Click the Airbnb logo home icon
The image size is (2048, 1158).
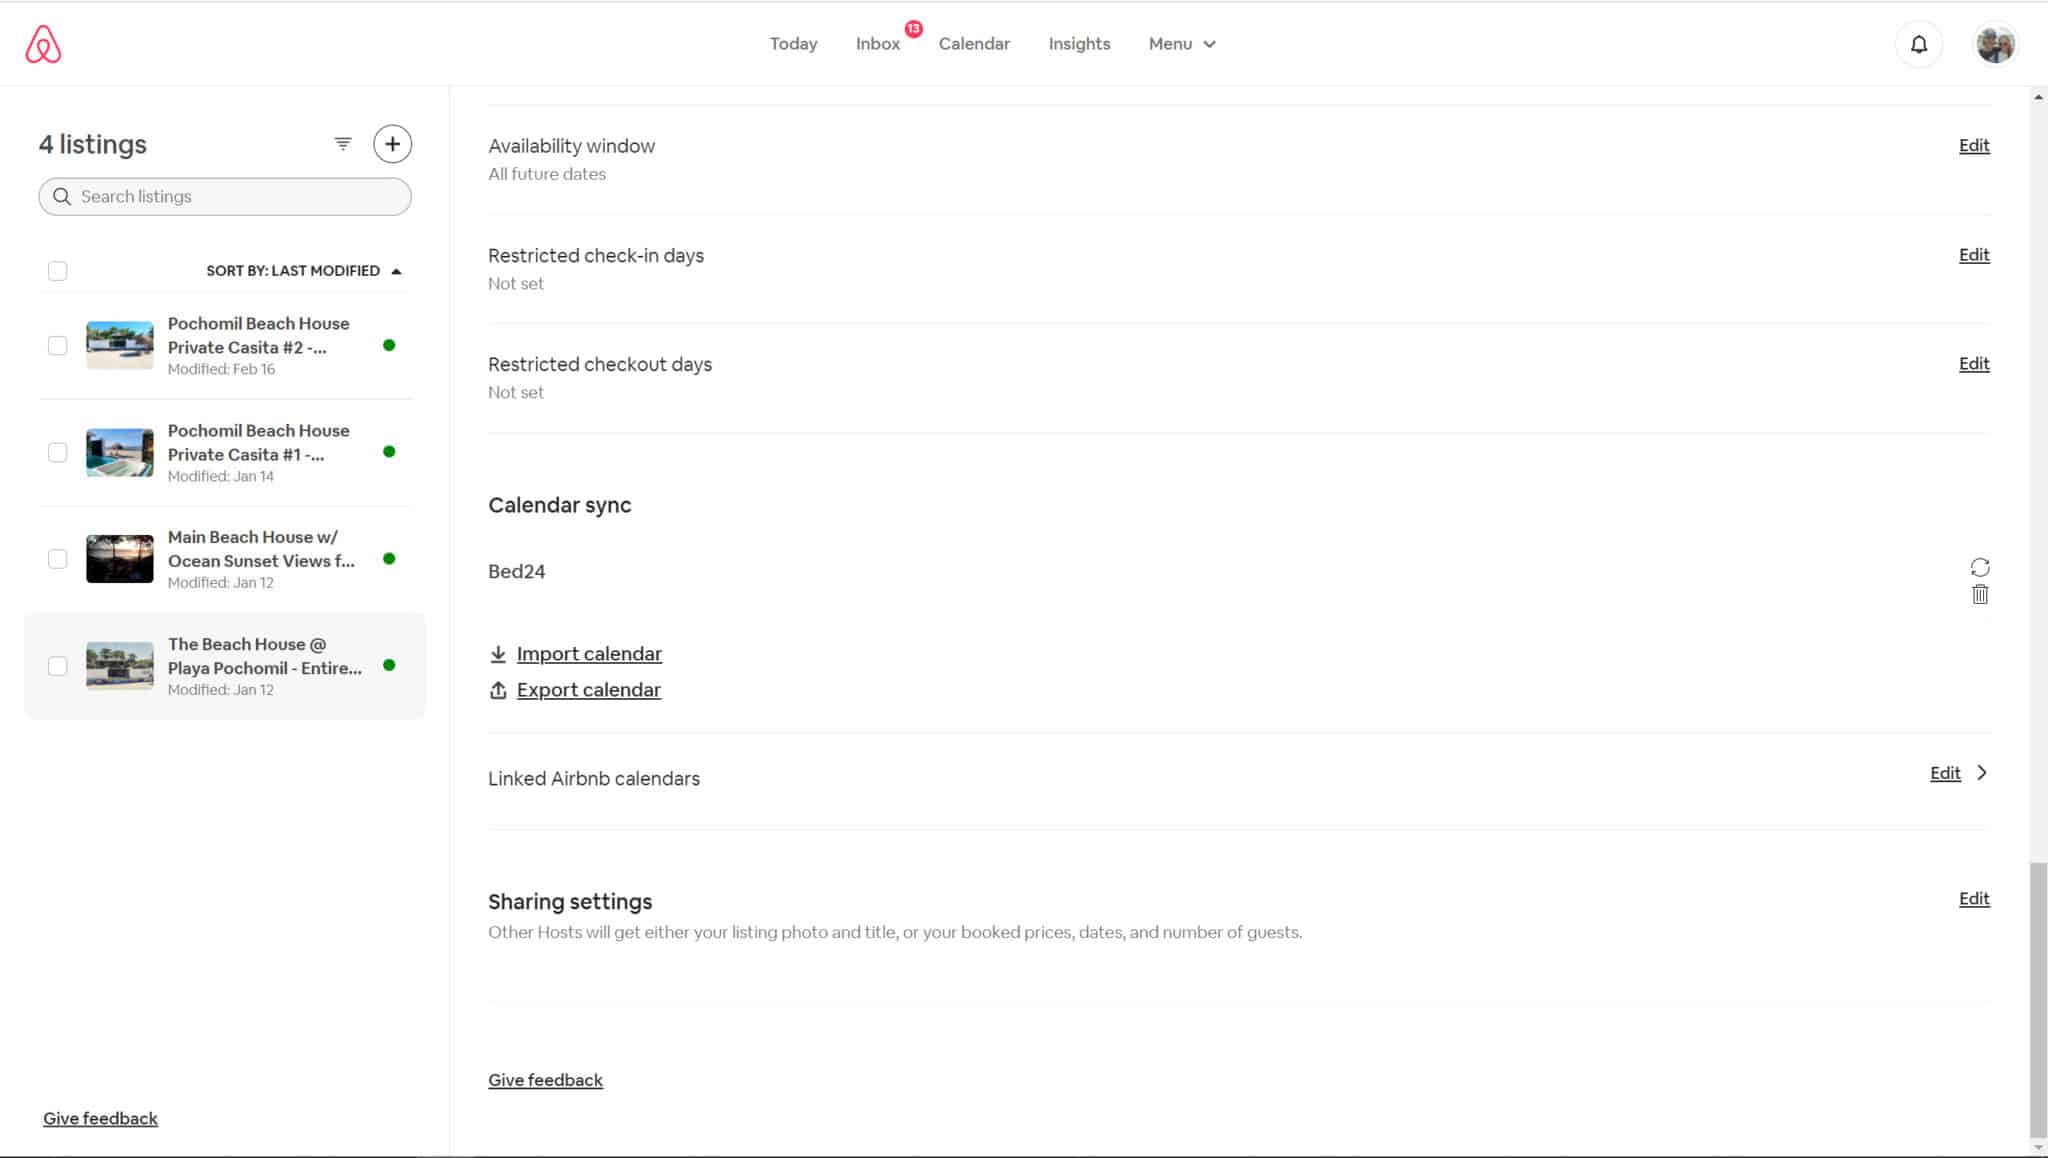43,44
